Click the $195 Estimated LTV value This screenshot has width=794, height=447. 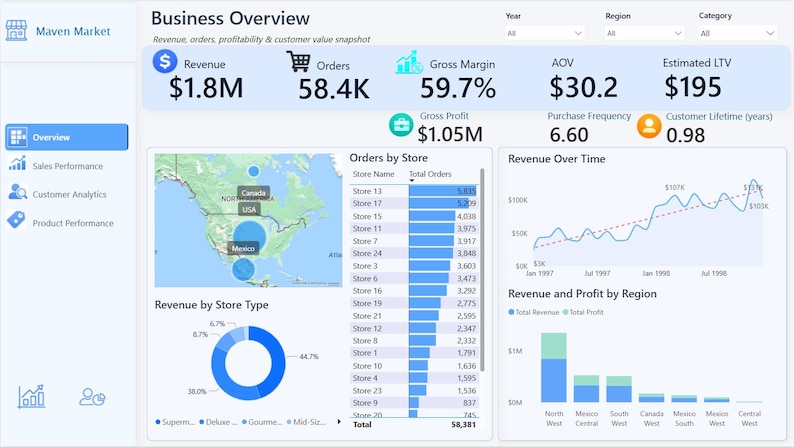click(693, 87)
